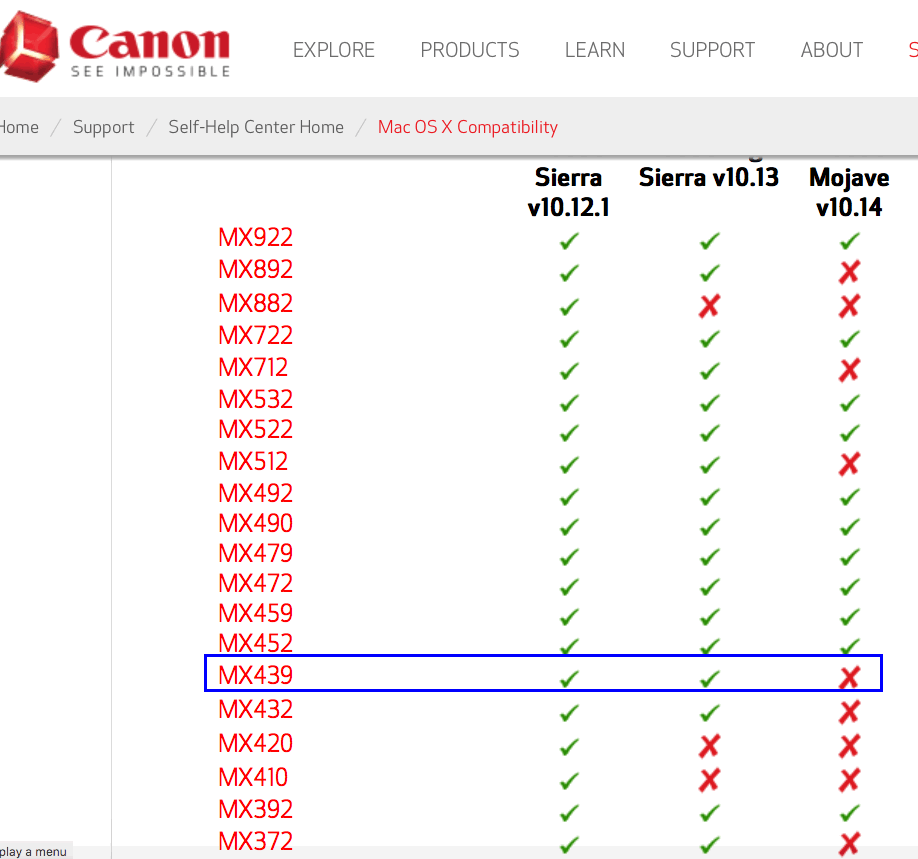Open the MX532 printer link
The width and height of the screenshot is (918, 859).
click(255, 400)
